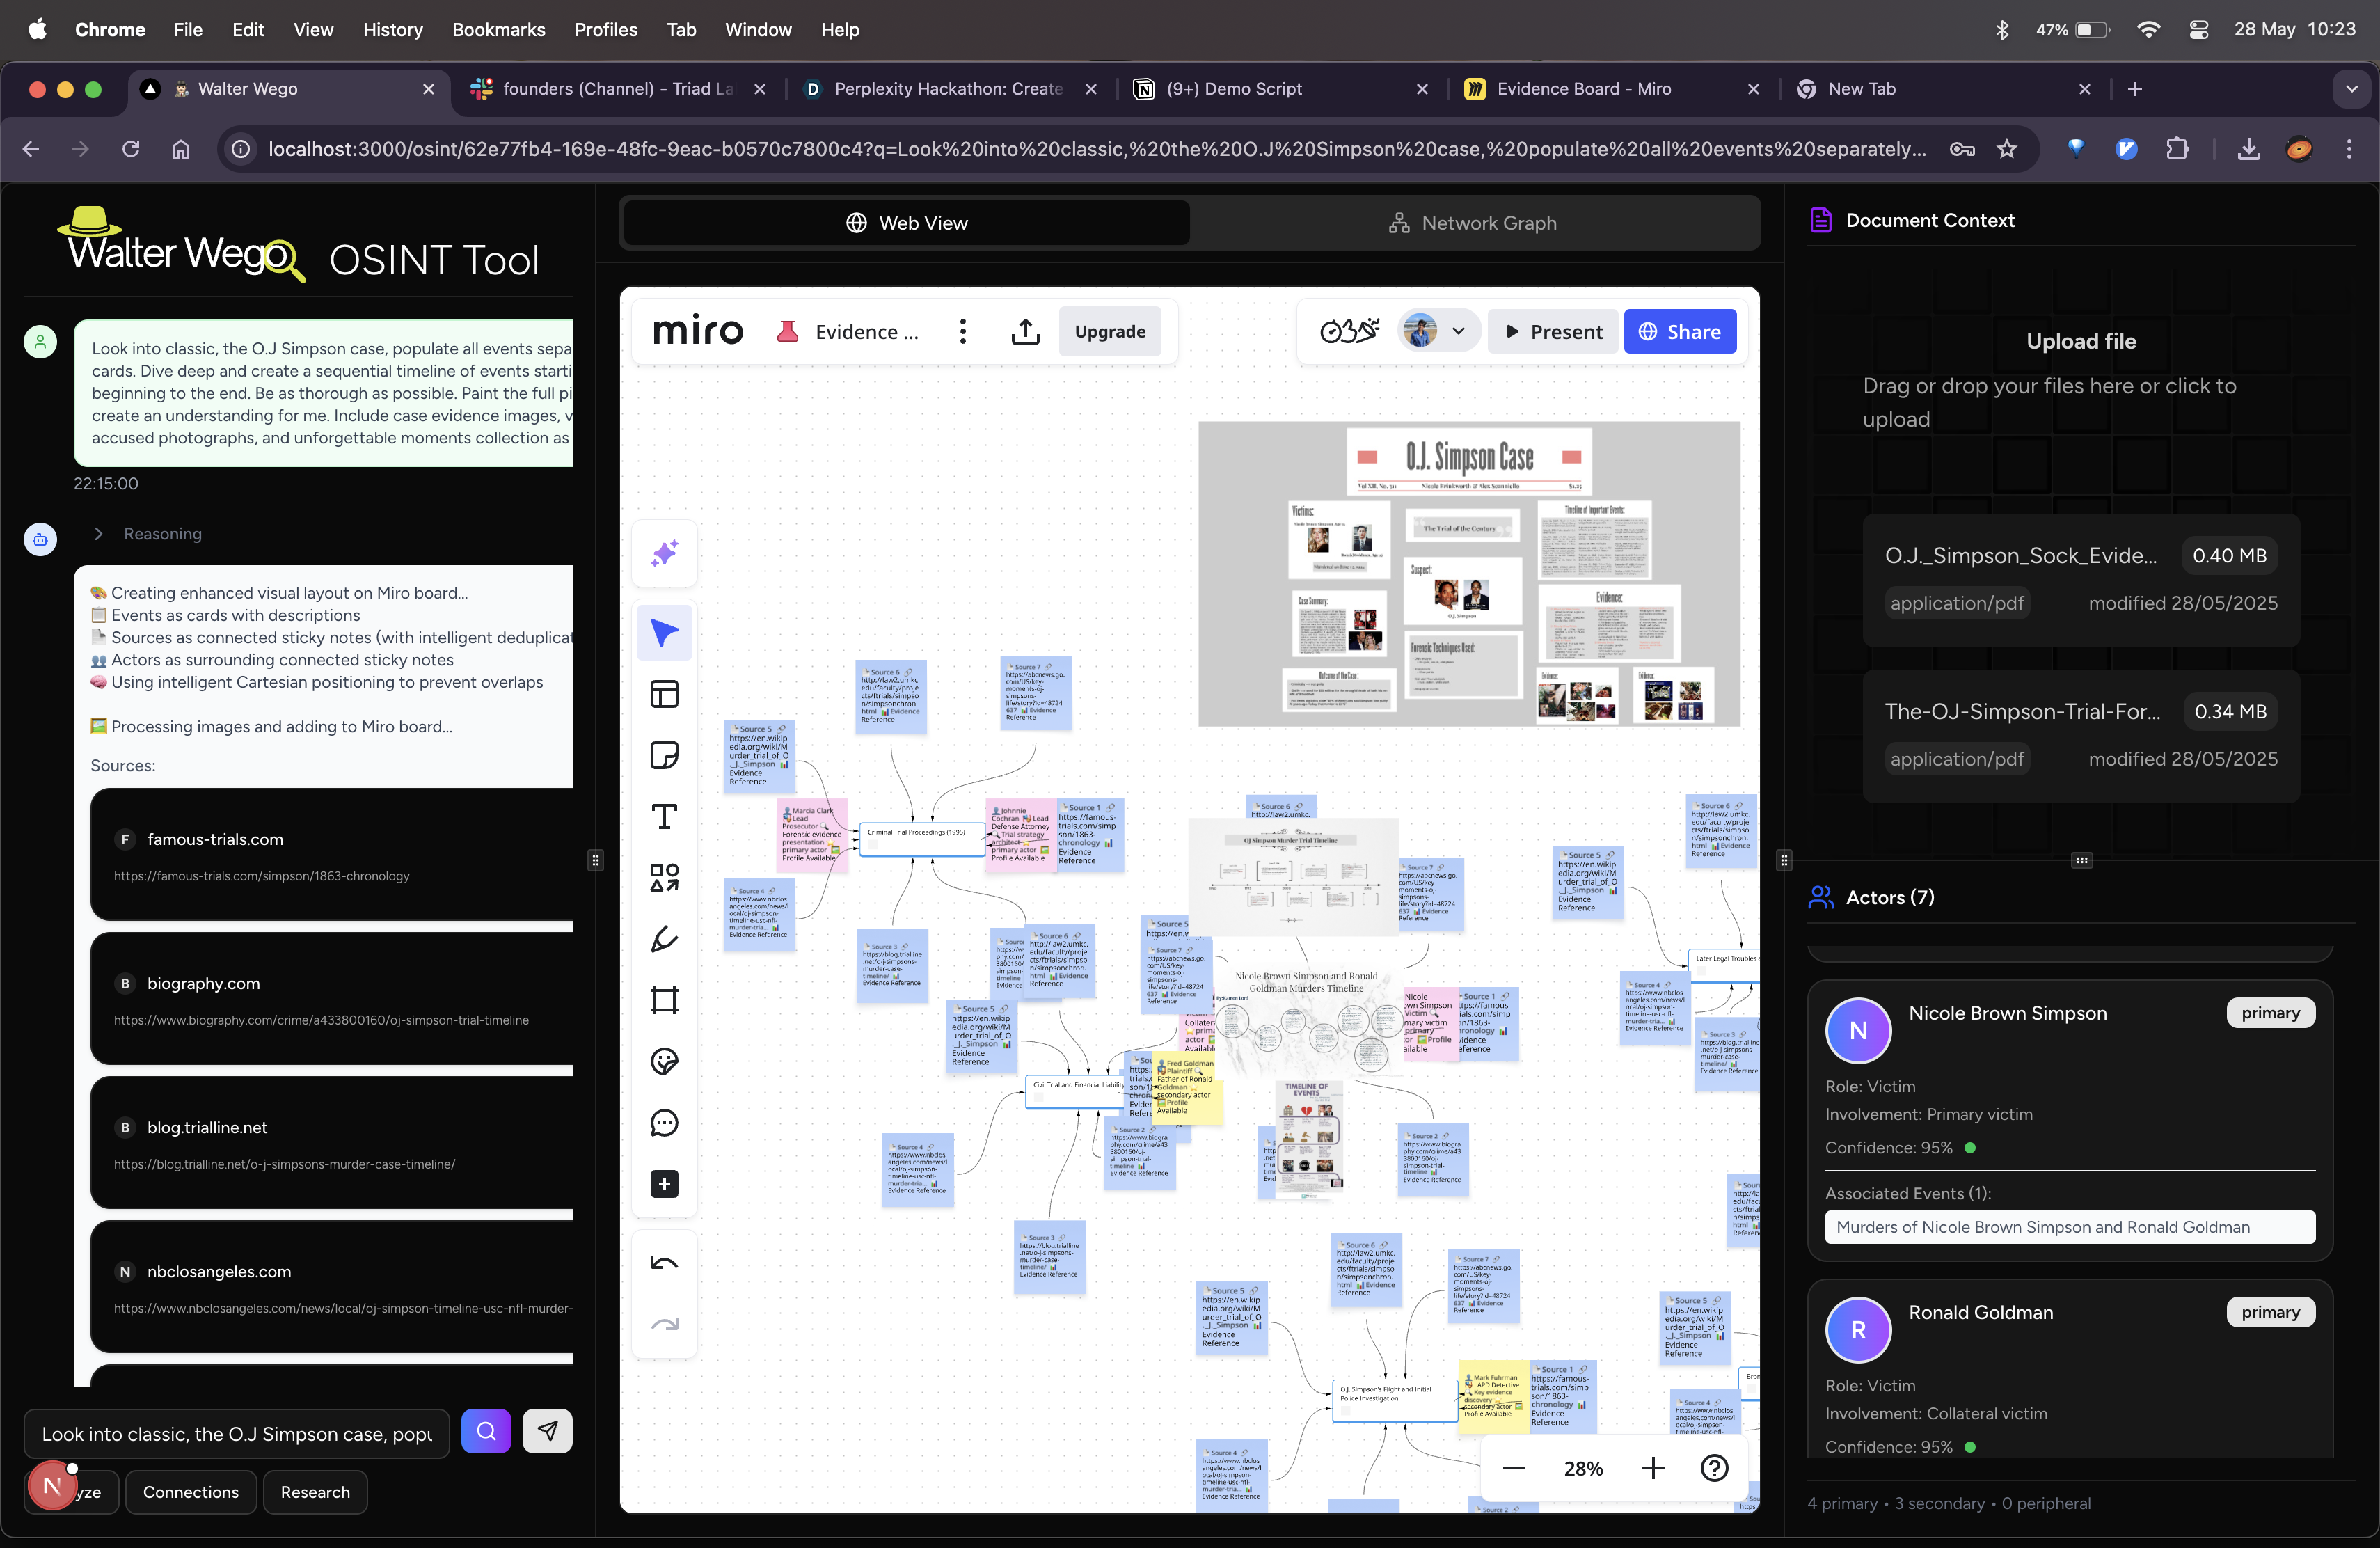Click the query input field
The height and width of the screenshot is (1548, 2380).
coord(237,1434)
